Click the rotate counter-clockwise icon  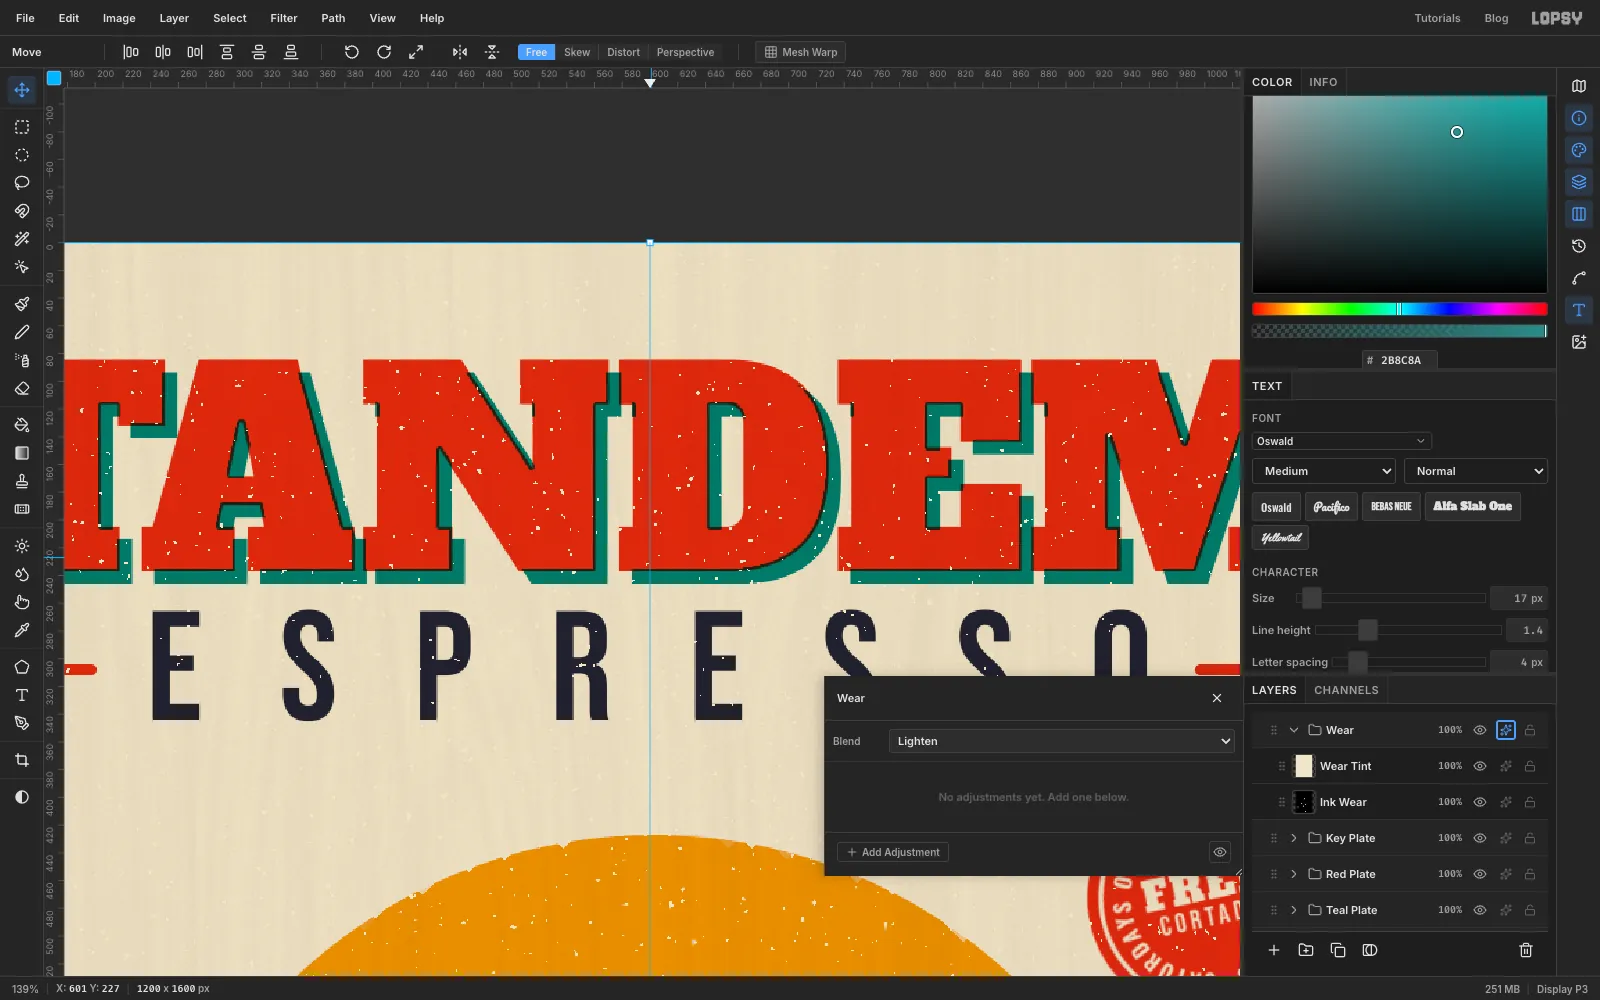tap(351, 52)
